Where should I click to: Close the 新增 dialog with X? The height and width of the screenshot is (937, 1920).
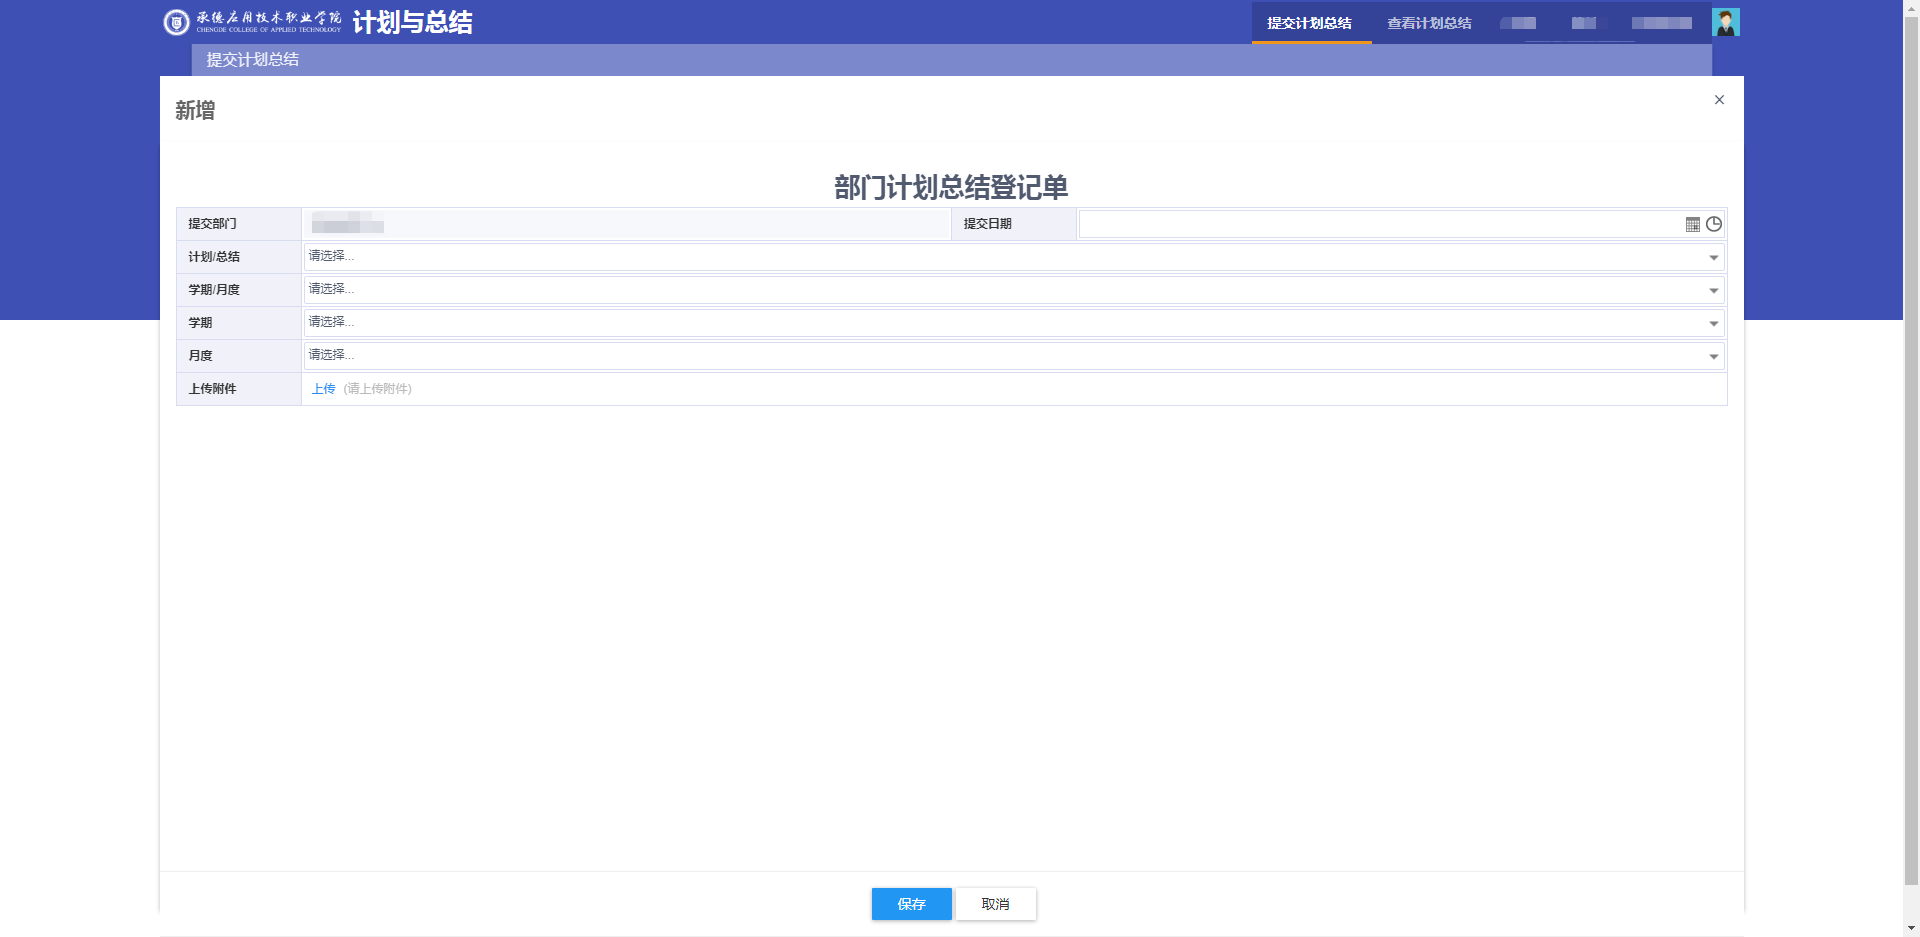pos(1719,100)
